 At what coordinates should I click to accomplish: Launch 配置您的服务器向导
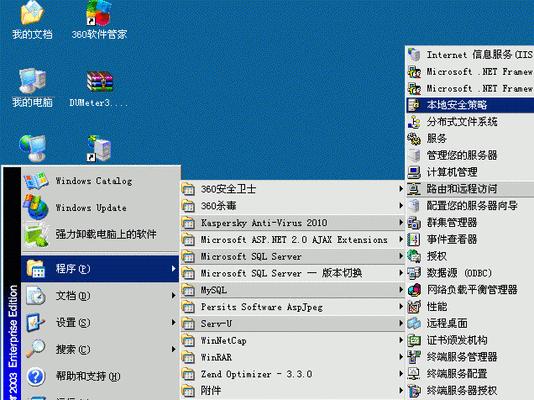(470, 205)
